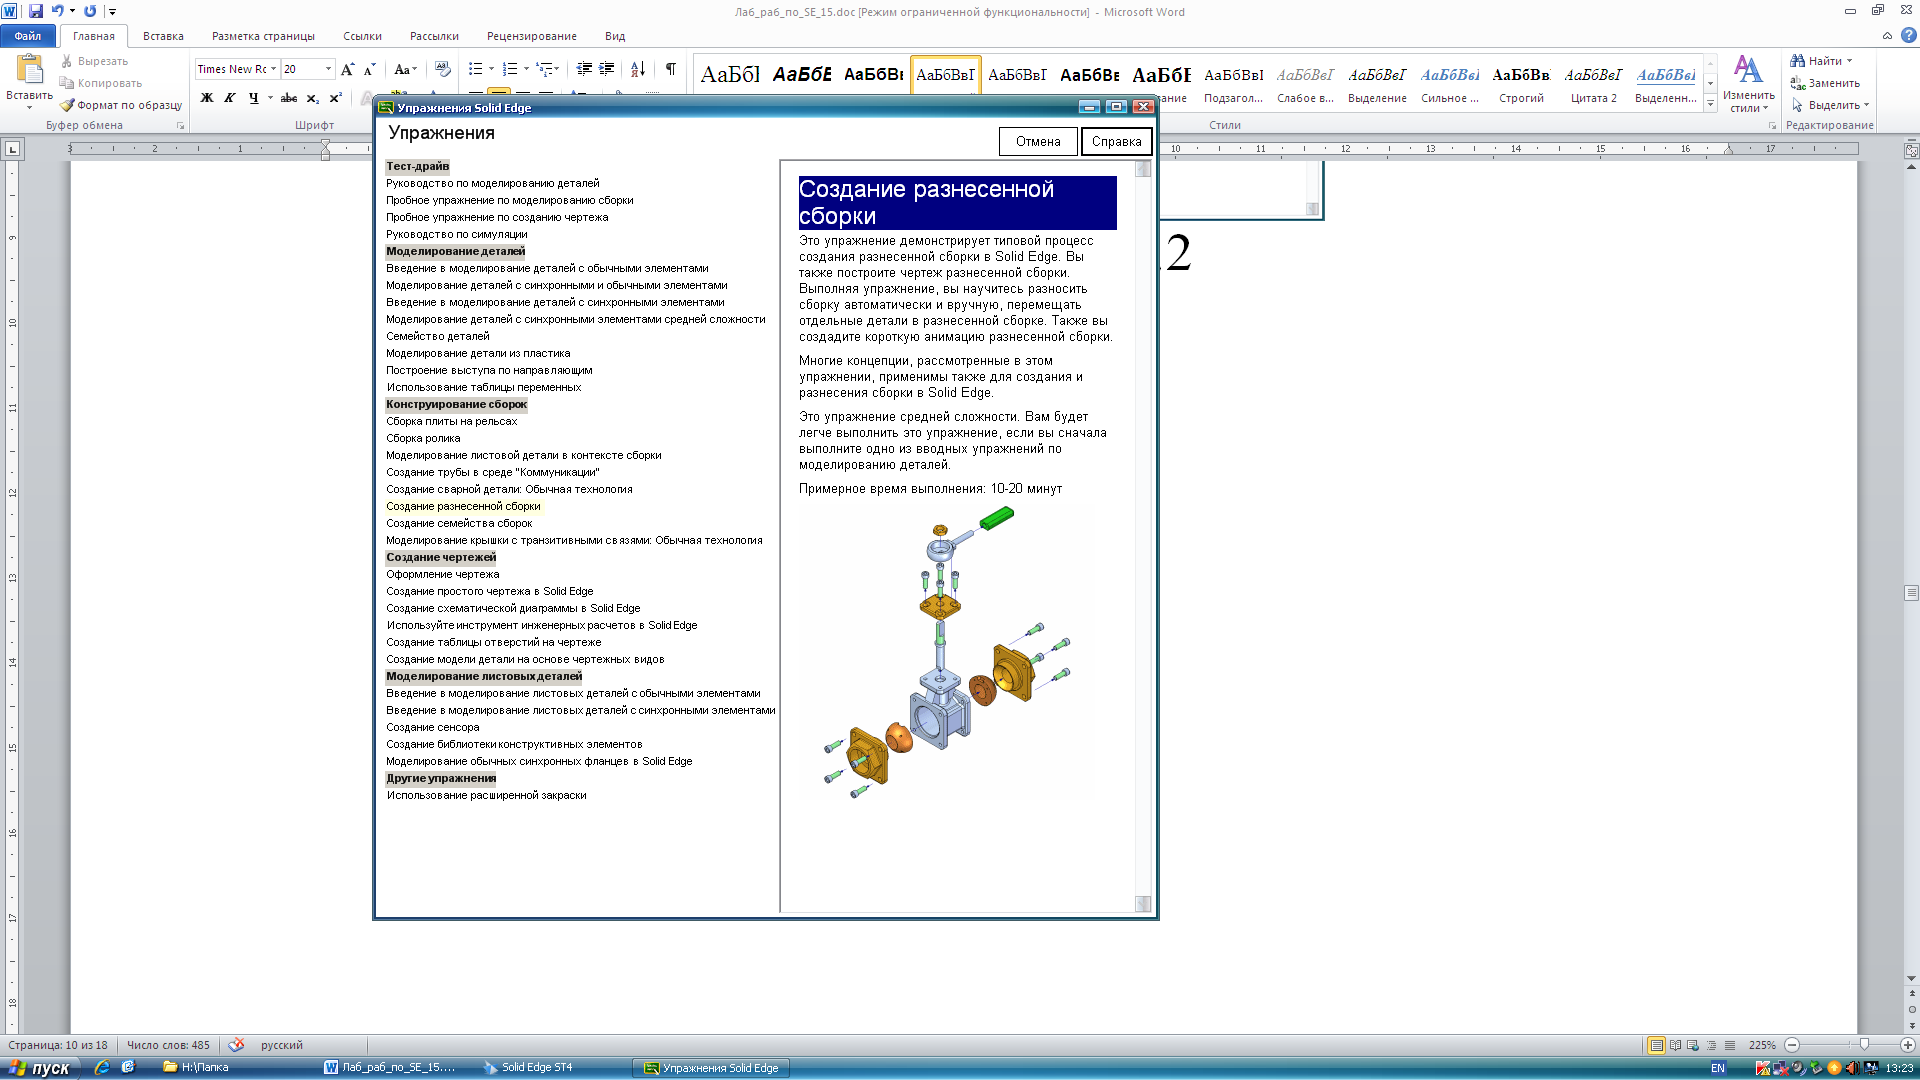Viewport: 1920px width, 1080px height.
Task: Open 'Семейство деталей' exercise link
Action: click(x=437, y=336)
